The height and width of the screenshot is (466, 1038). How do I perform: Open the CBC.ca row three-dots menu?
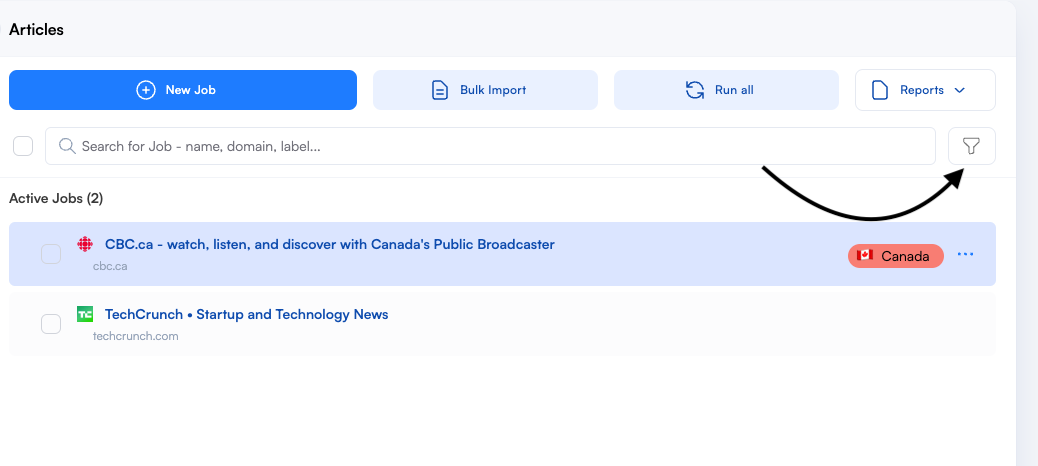[966, 254]
